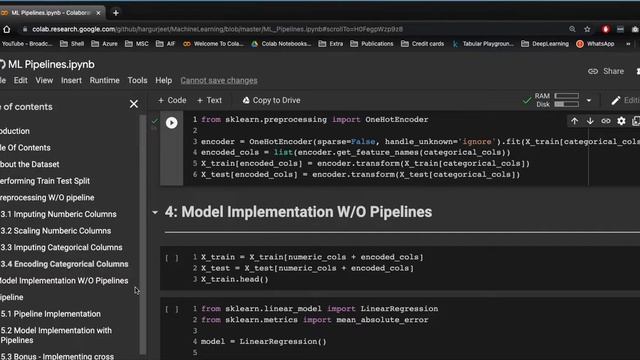Run the LinearRegression import cell

(171, 309)
